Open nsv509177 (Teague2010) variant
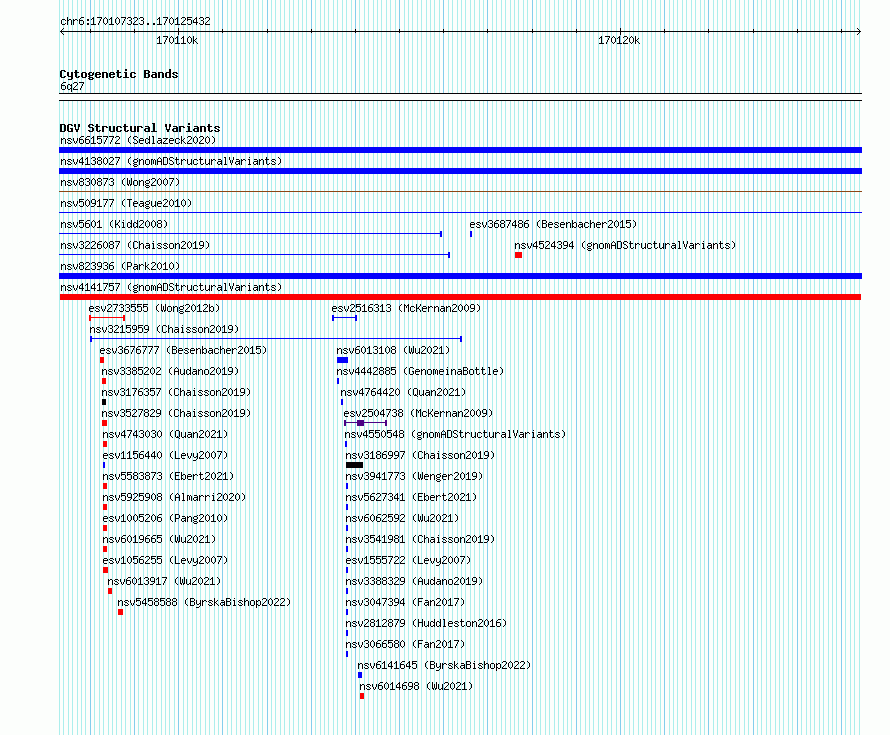The width and height of the screenshot is (890, 735). (x=126, y=203)
